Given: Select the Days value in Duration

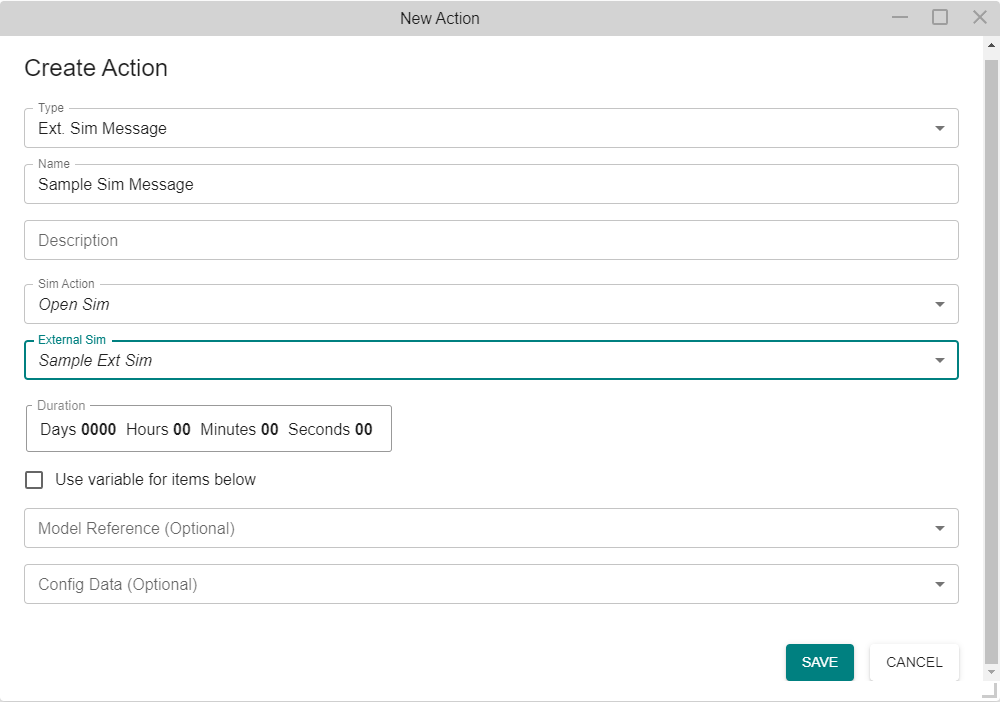Looking at the screenshot, I should [x=98, y=430].
